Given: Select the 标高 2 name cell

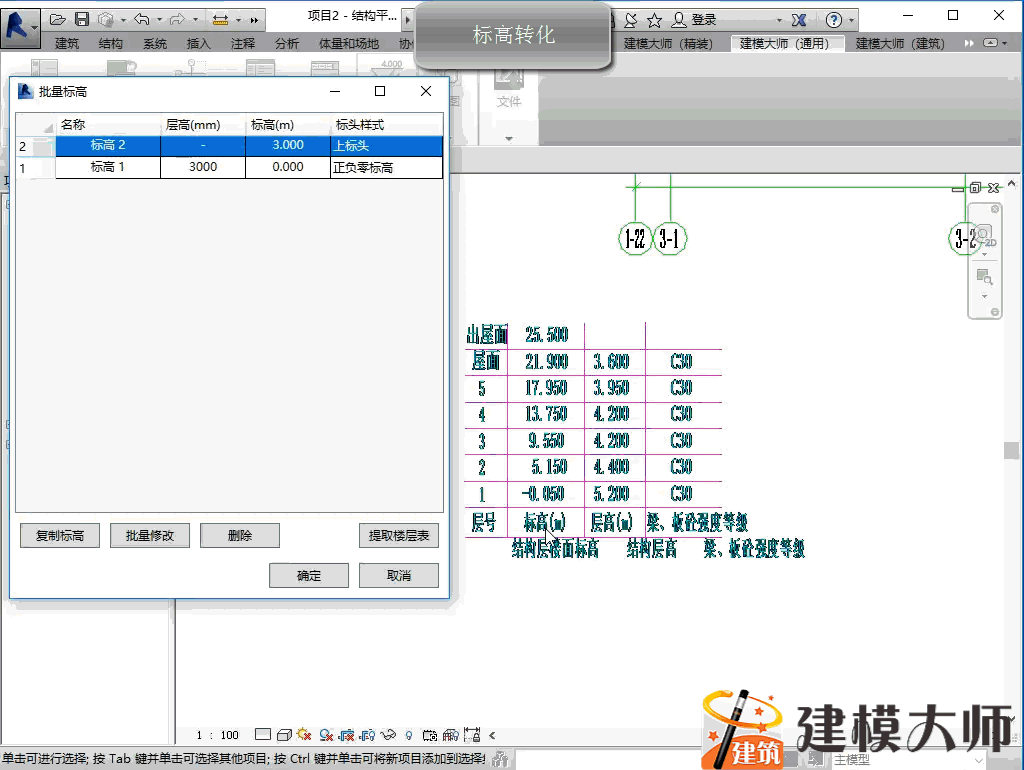Looking at the screenshot, I should (x=108, y=145).
